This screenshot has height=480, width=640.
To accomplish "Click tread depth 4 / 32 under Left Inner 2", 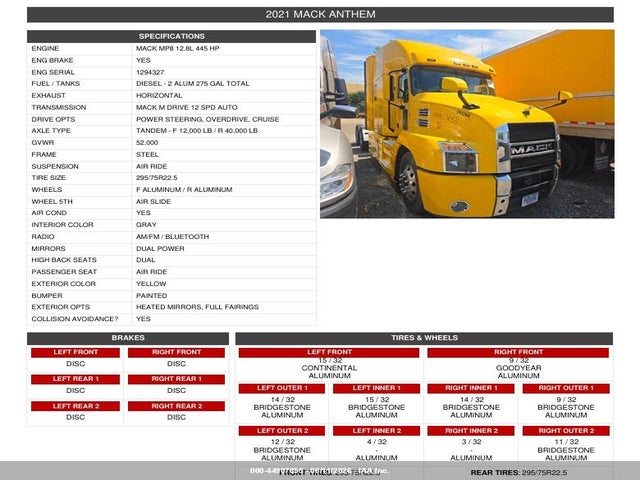I will coord(376,442).
